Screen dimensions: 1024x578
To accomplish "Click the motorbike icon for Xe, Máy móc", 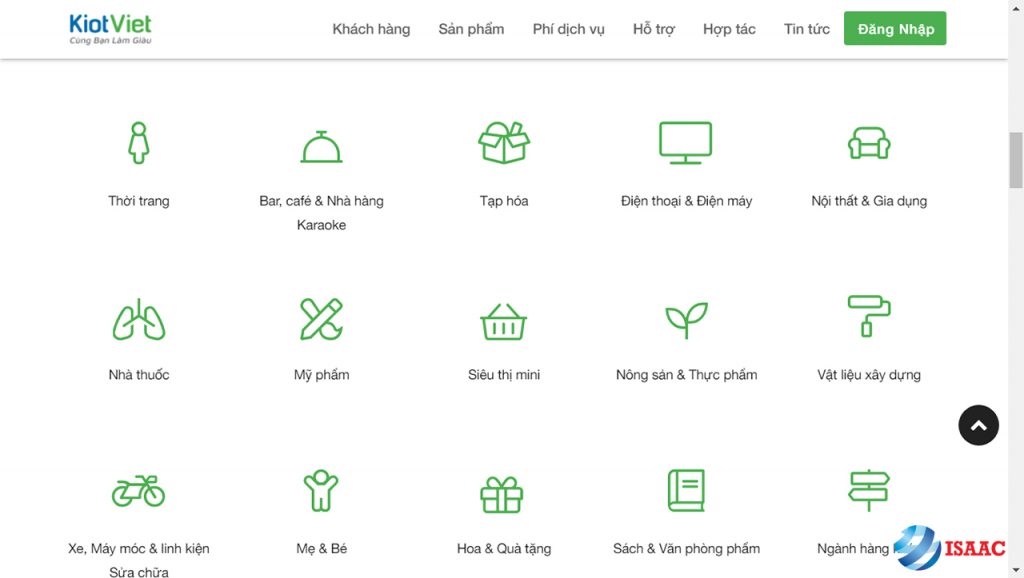I will click(138, 491).
